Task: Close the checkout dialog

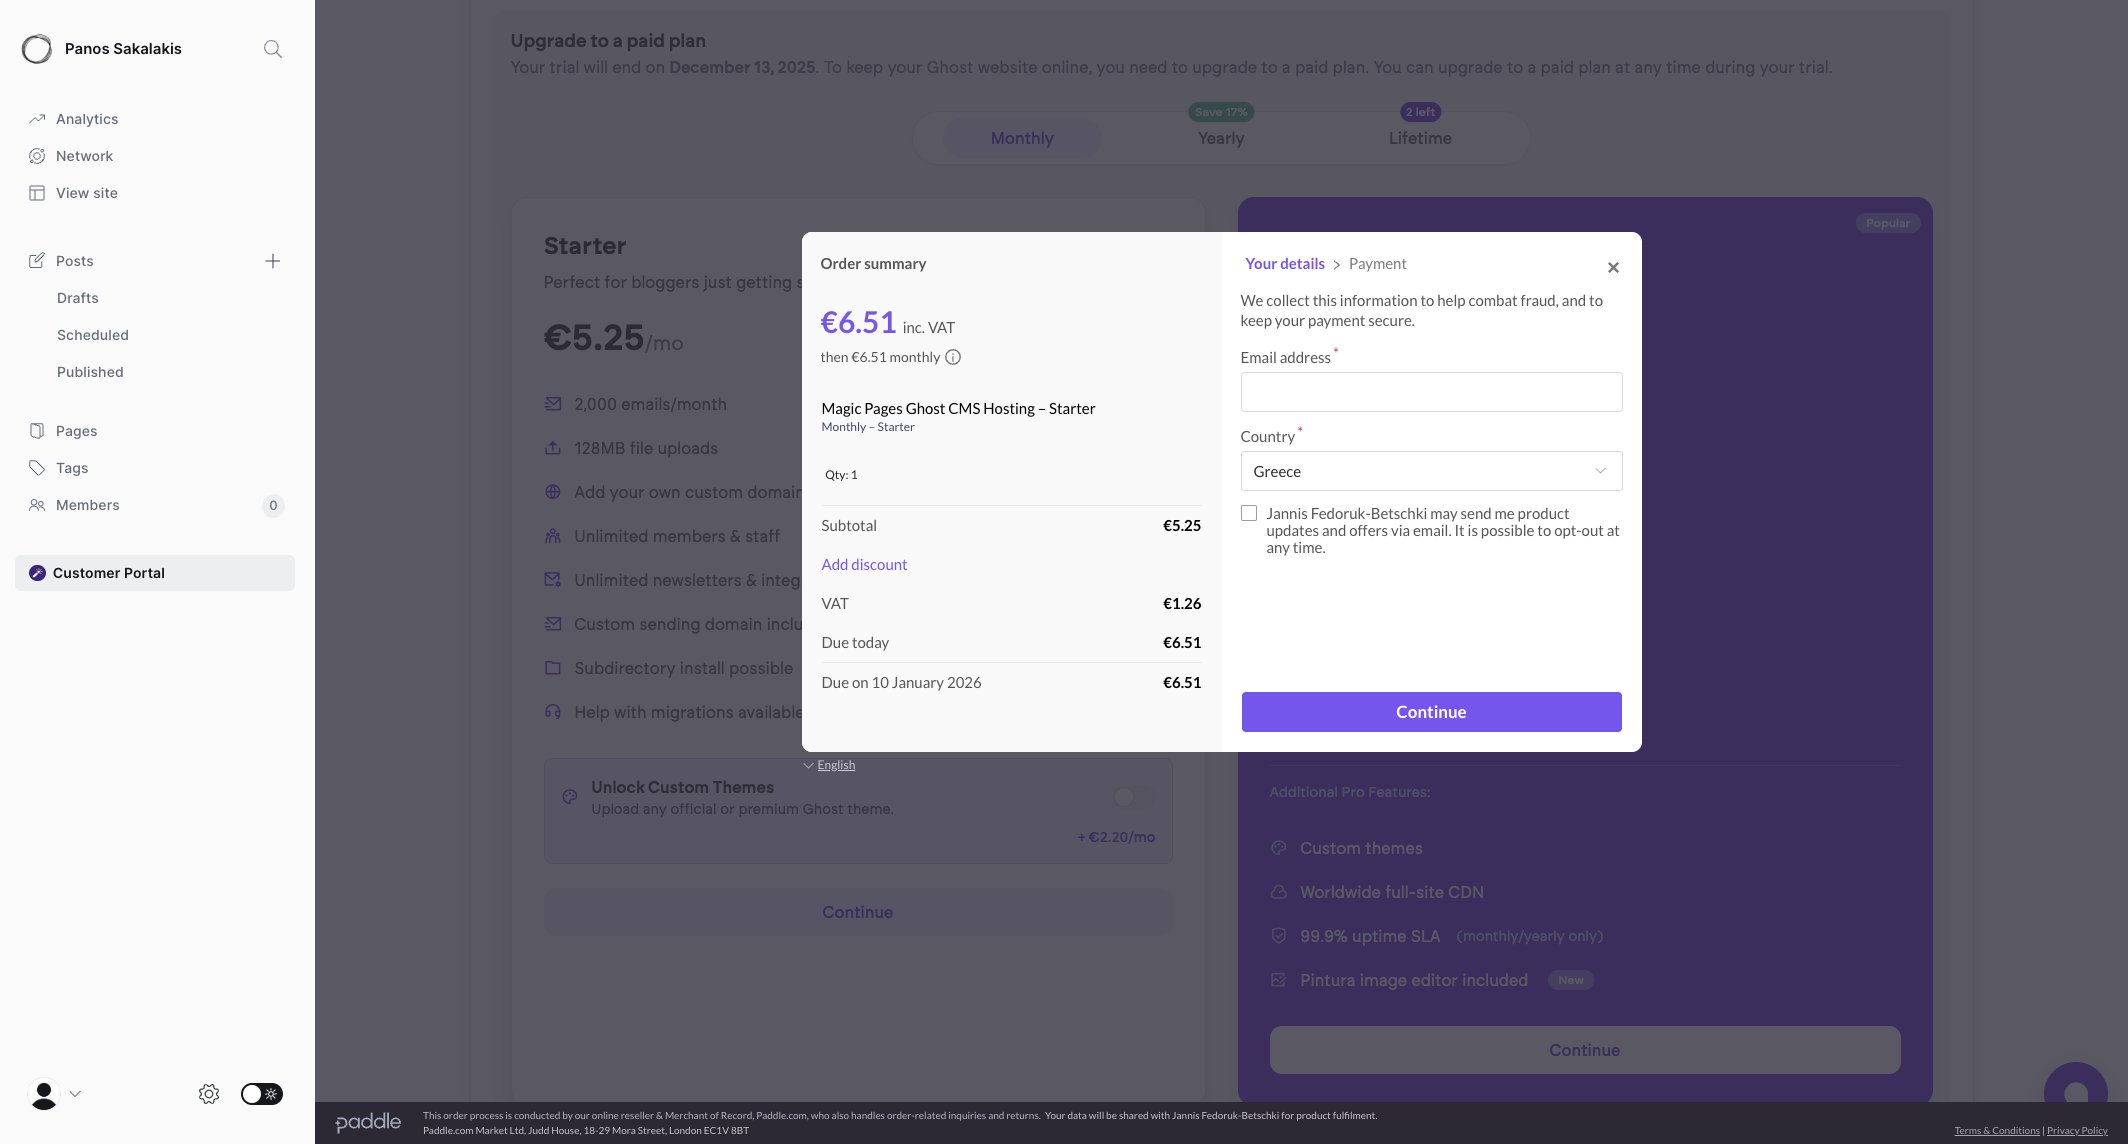Action: point(1613,267)
